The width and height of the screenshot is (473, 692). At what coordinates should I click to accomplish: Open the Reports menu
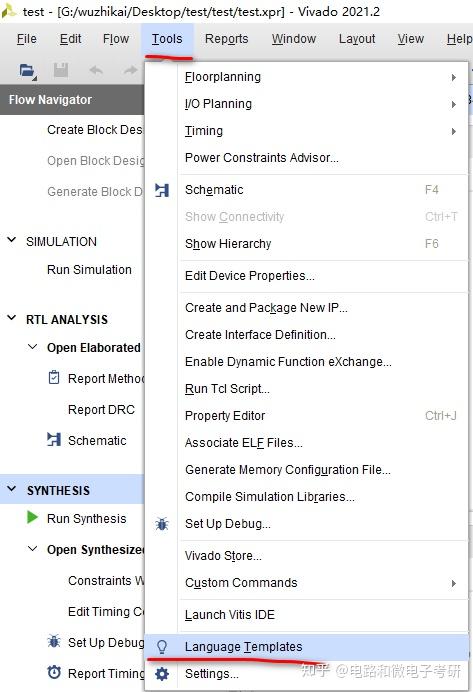226,39
